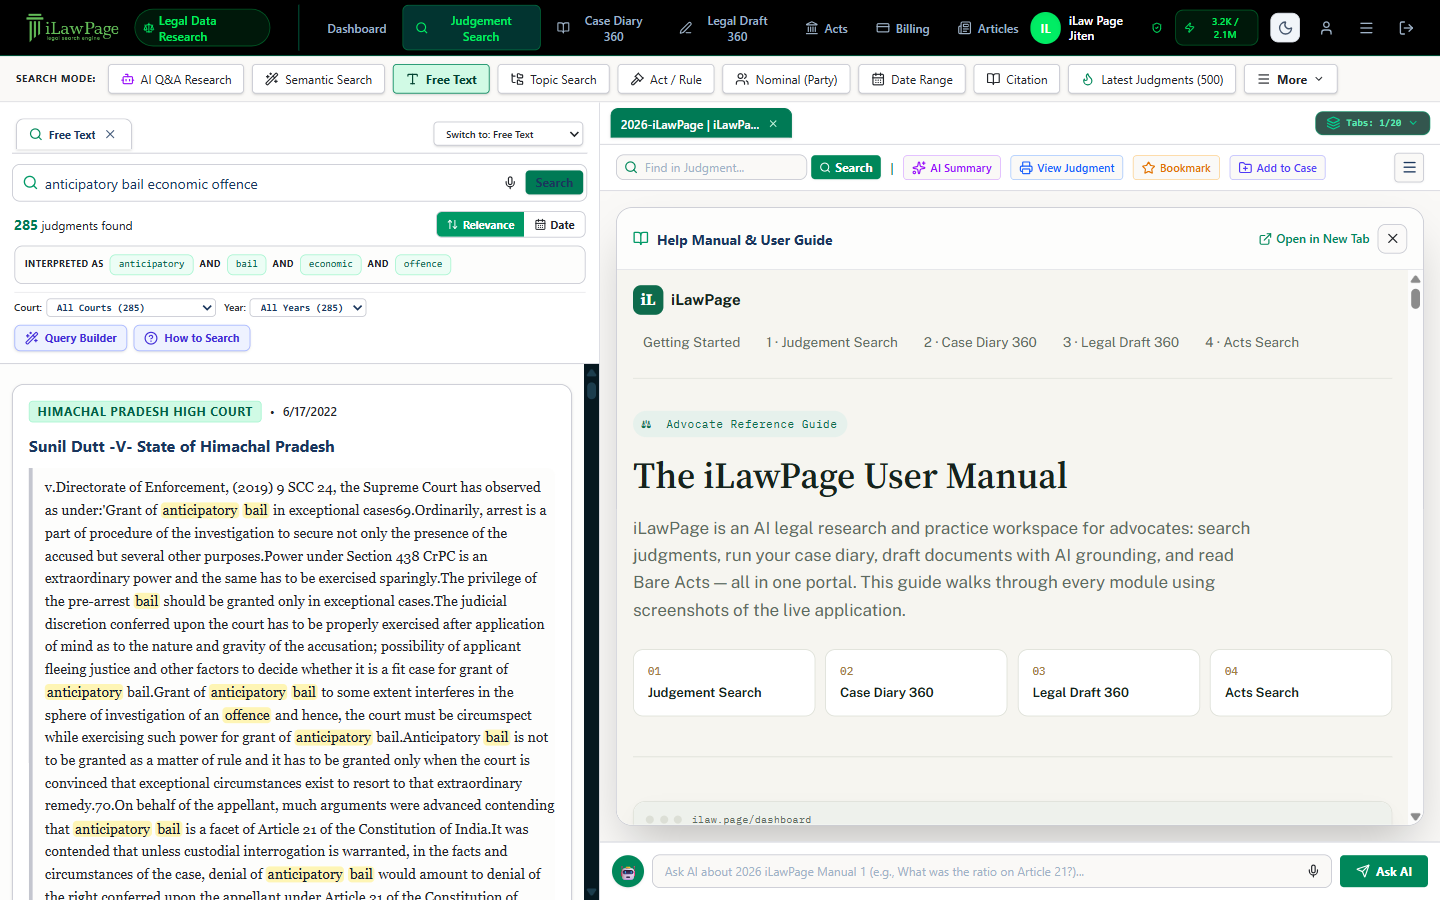Viewport: 1440px width, 900px height.
Task: Select Free Text search mode
Action: coord(441,79)
